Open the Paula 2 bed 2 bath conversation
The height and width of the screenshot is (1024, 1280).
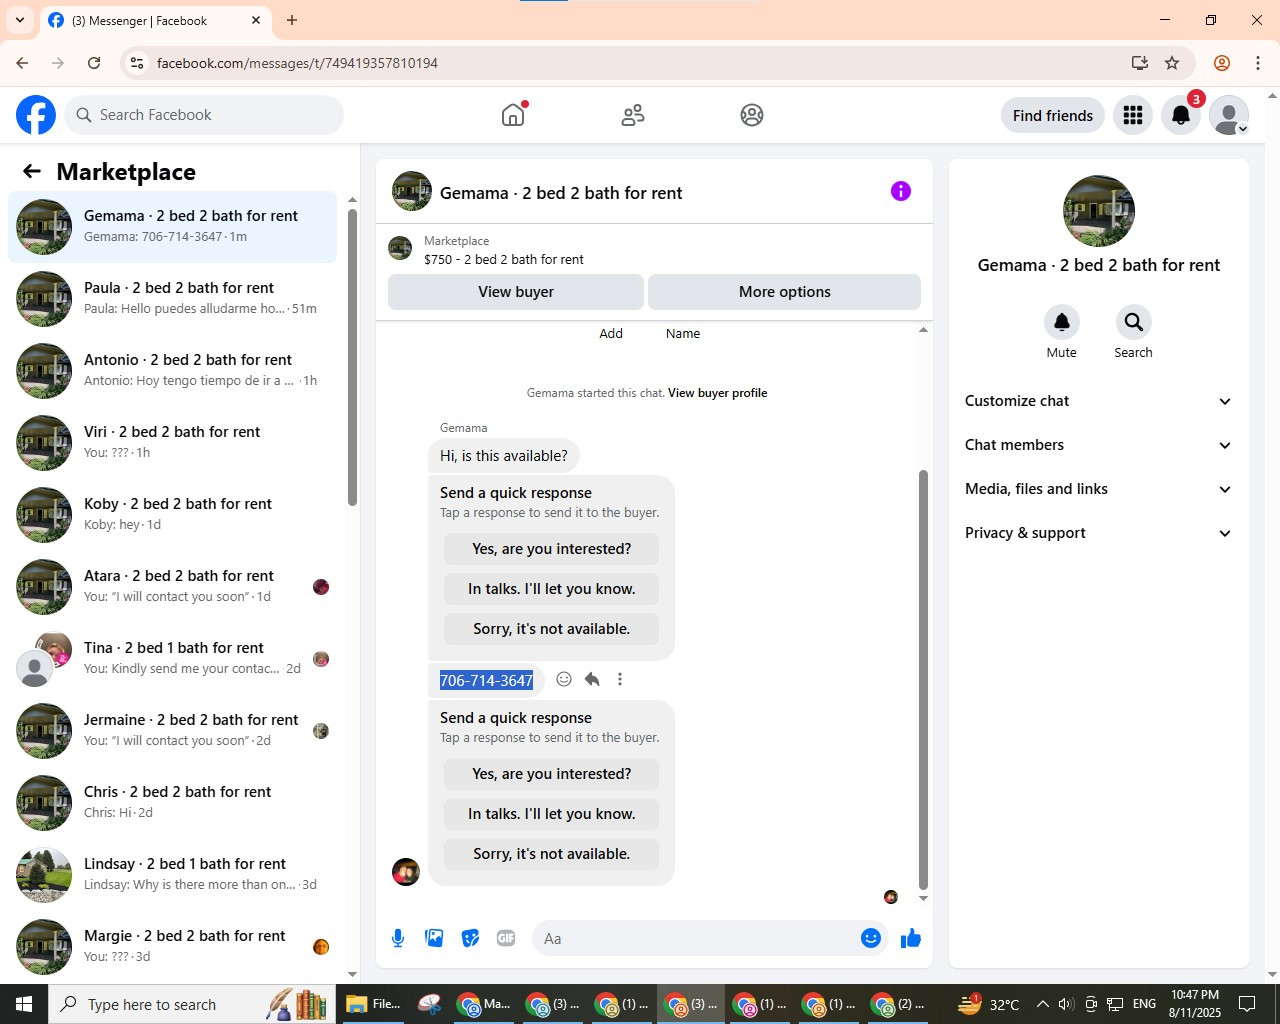click(173, 298)
